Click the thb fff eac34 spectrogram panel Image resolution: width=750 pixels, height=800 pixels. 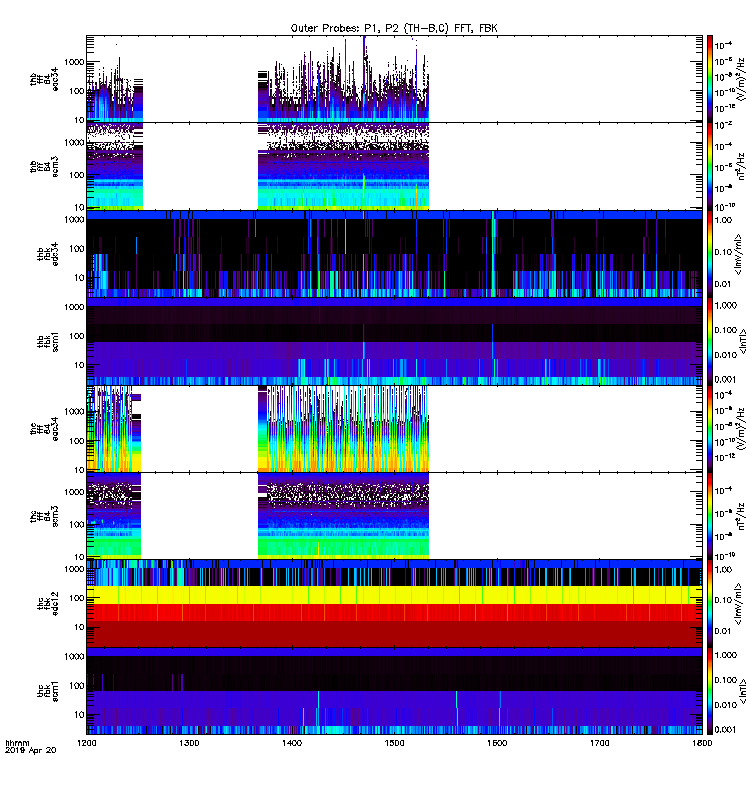click(x=394, y=79)
